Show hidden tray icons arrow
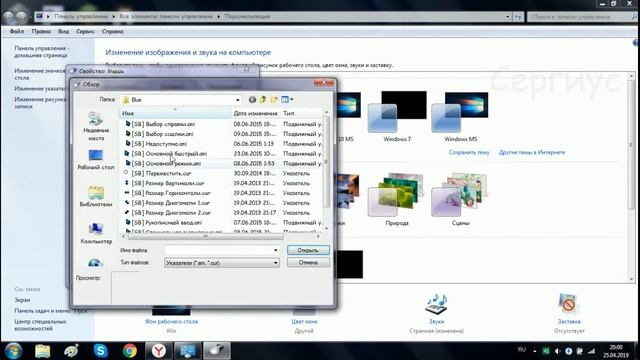The width and height of the screenshot is (640, 360). pyautogui.click(x=535, y=351)
